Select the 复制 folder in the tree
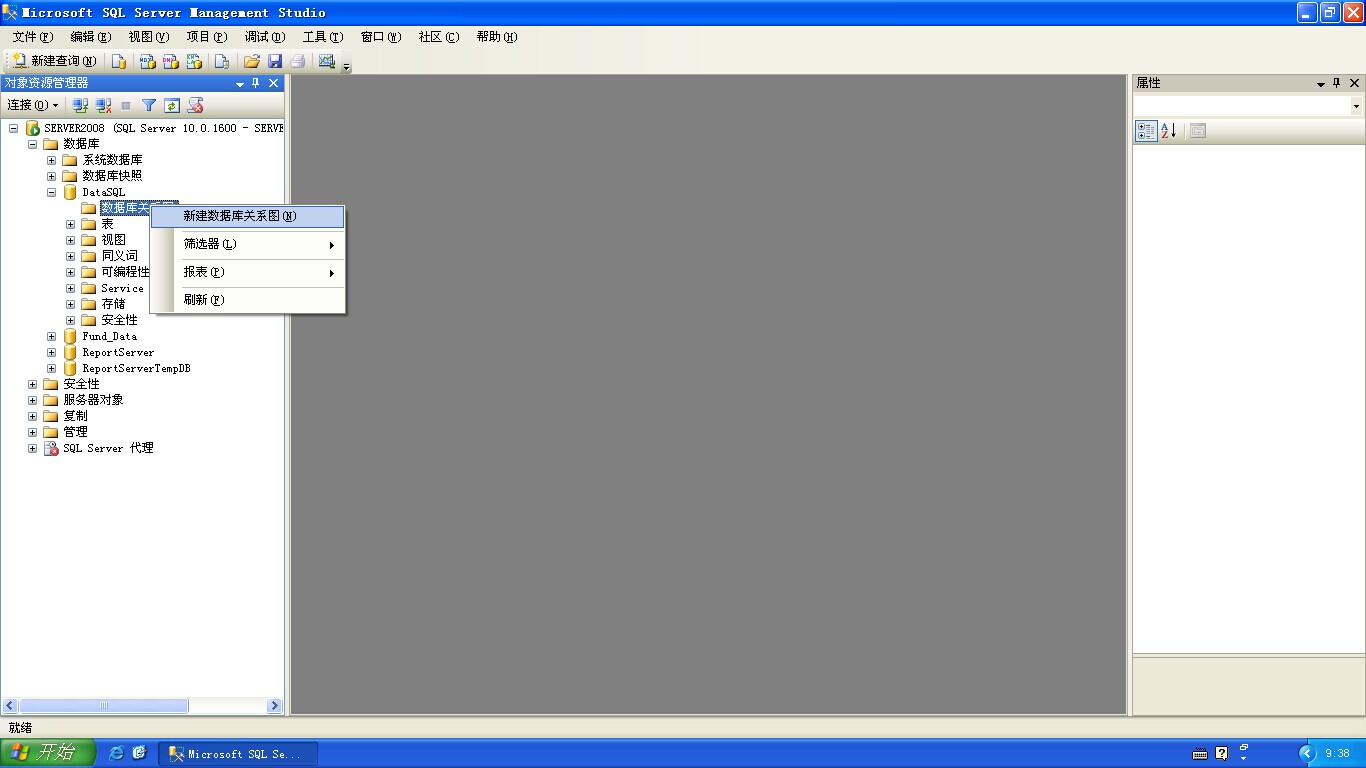The width and height of the screenshot is (1366, 768). [75, 416]
